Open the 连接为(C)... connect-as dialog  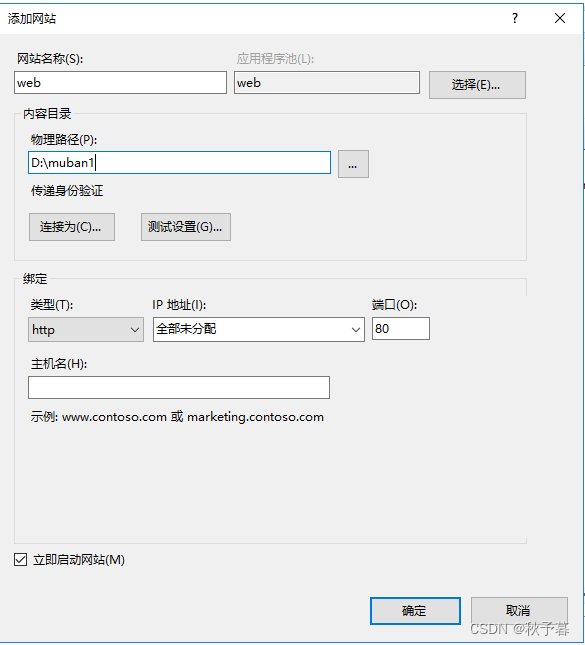(72, 227)
